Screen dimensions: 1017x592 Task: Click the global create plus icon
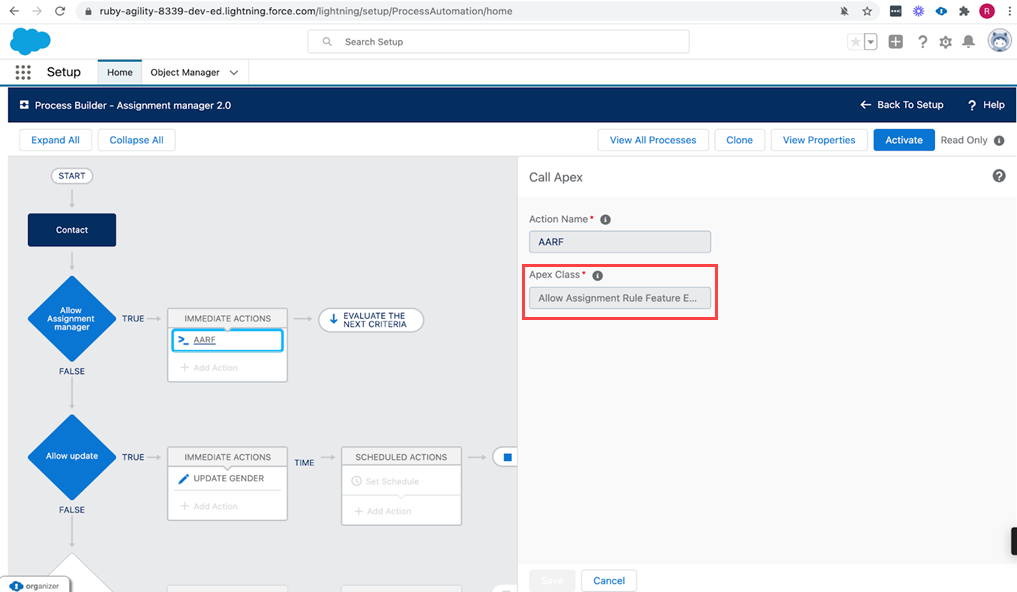896,42
